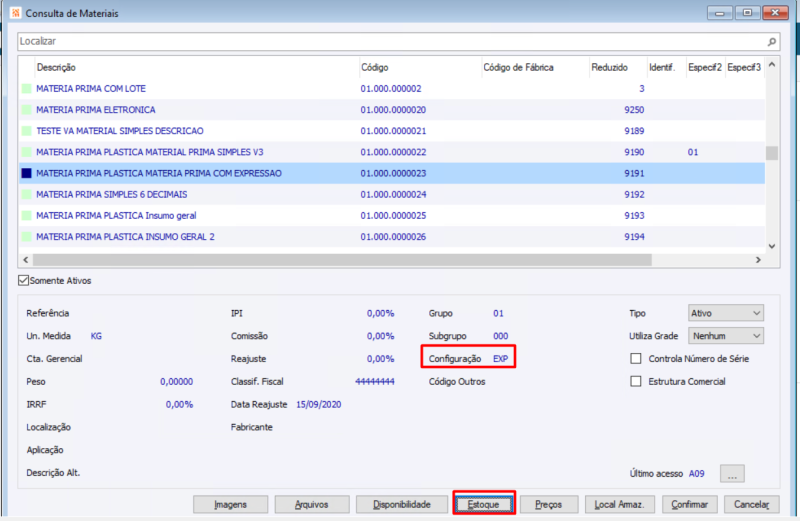Open the Tipo dropdown showing Ativo
Viewport: 800px width, 521px height.
tap(726, 313)
